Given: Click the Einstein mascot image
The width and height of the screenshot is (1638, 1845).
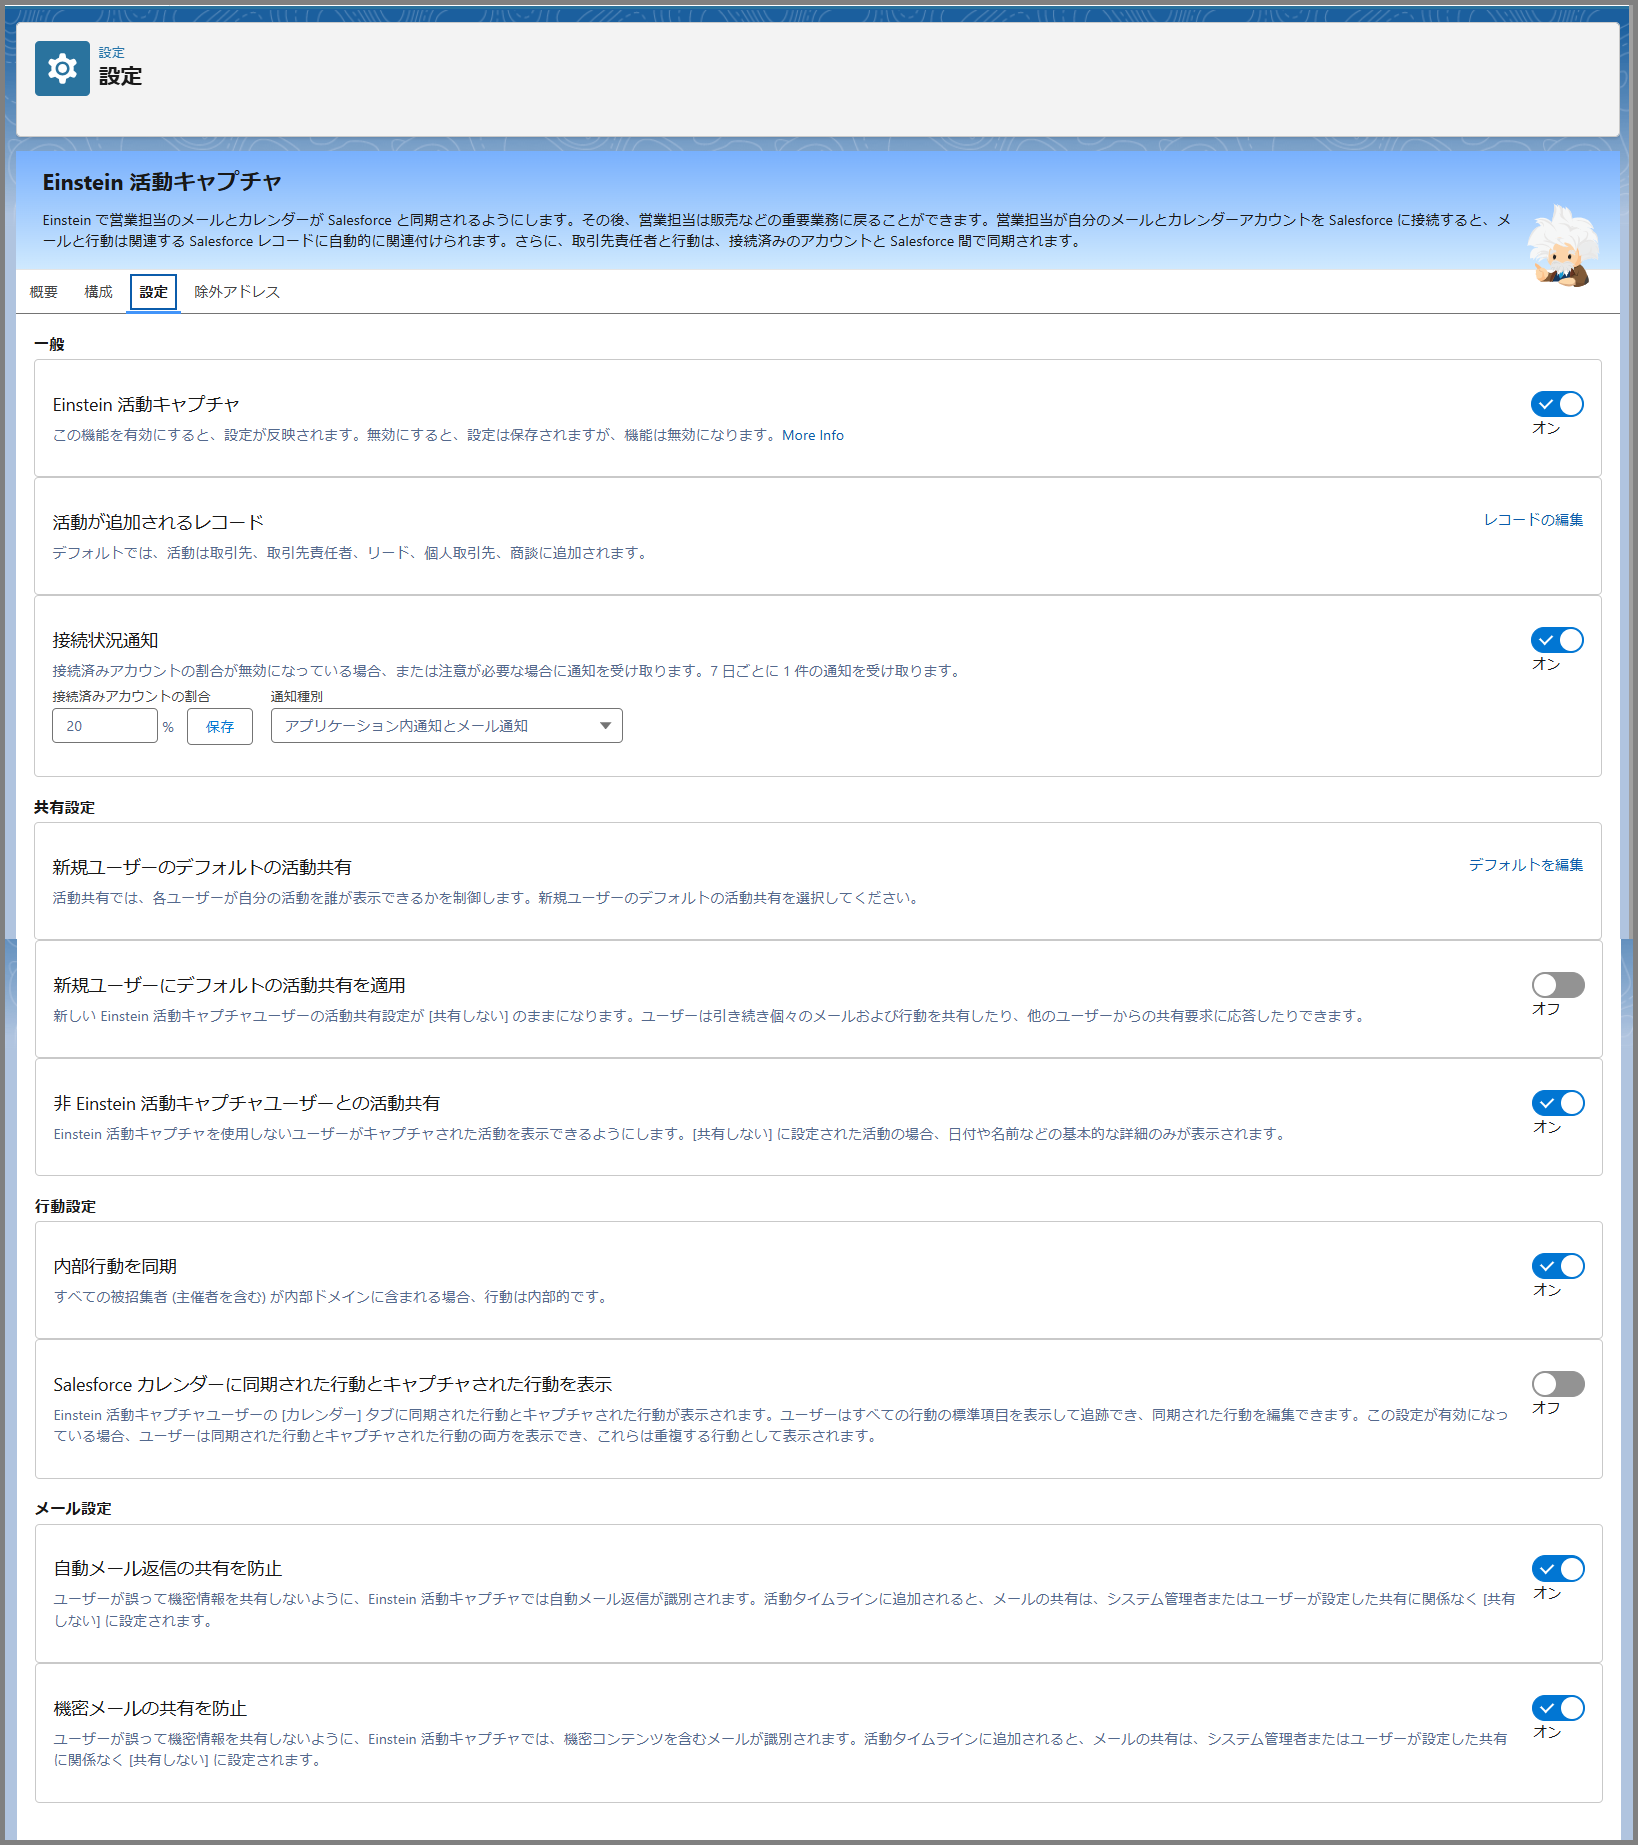Looking at the screenshot, I should pyautogui.click(x=1563, y=246).
